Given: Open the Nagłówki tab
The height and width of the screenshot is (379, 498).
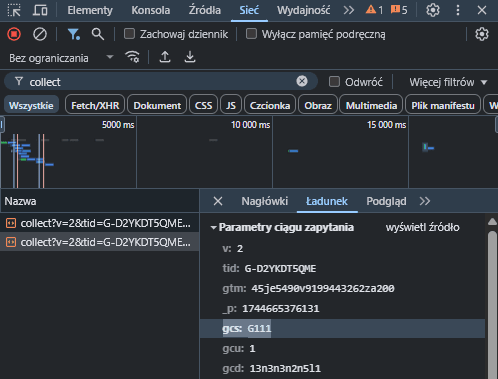Looking at the screenshot, I should click(265, 201).
